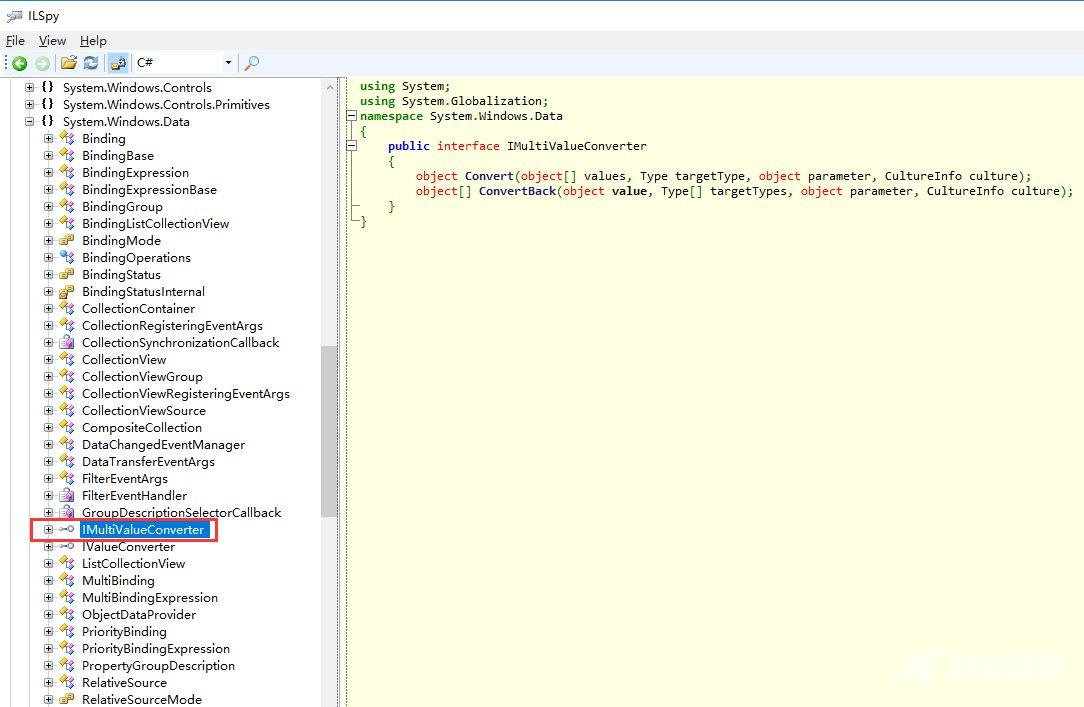Screen dimensions: 1084x707
Task: Click the Refresh assemblies icon
Action: [91, 63]
